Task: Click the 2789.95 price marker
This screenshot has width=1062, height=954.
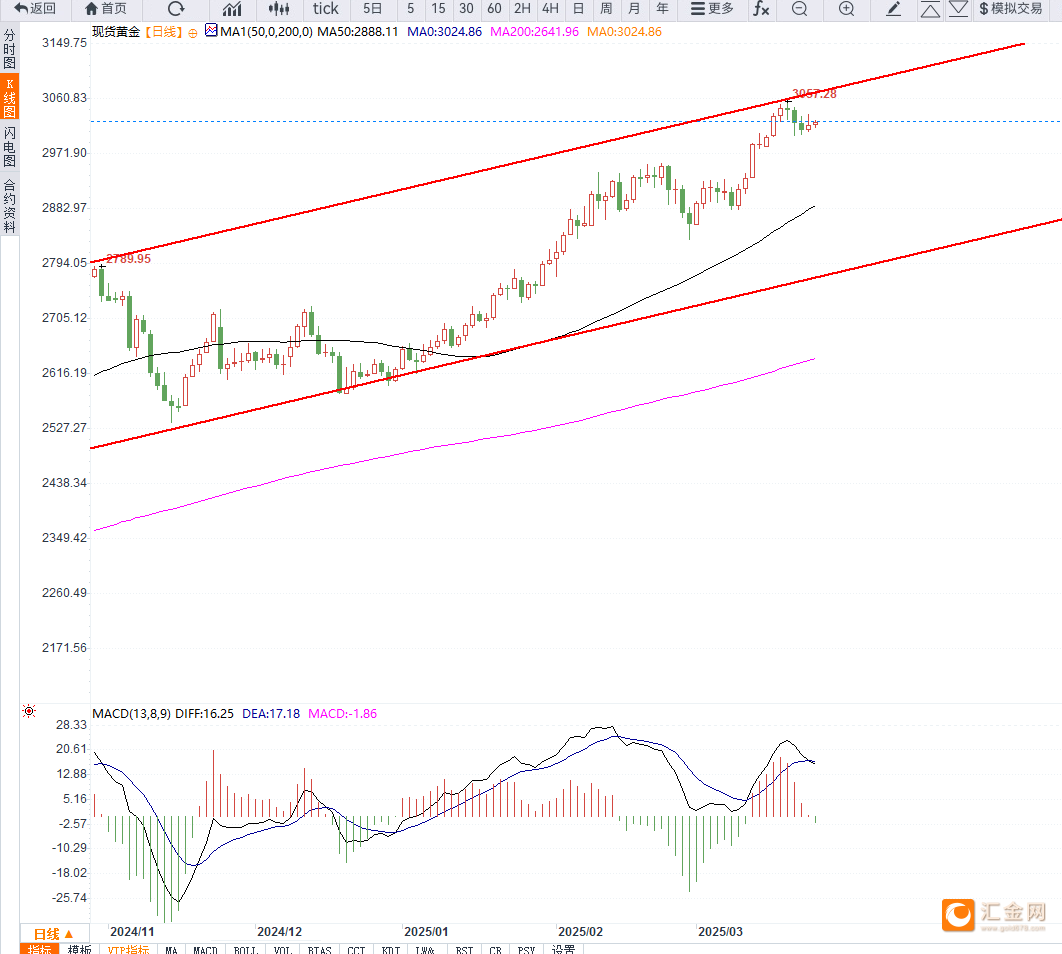Action: pyautogui.click(x=129, y=259)
